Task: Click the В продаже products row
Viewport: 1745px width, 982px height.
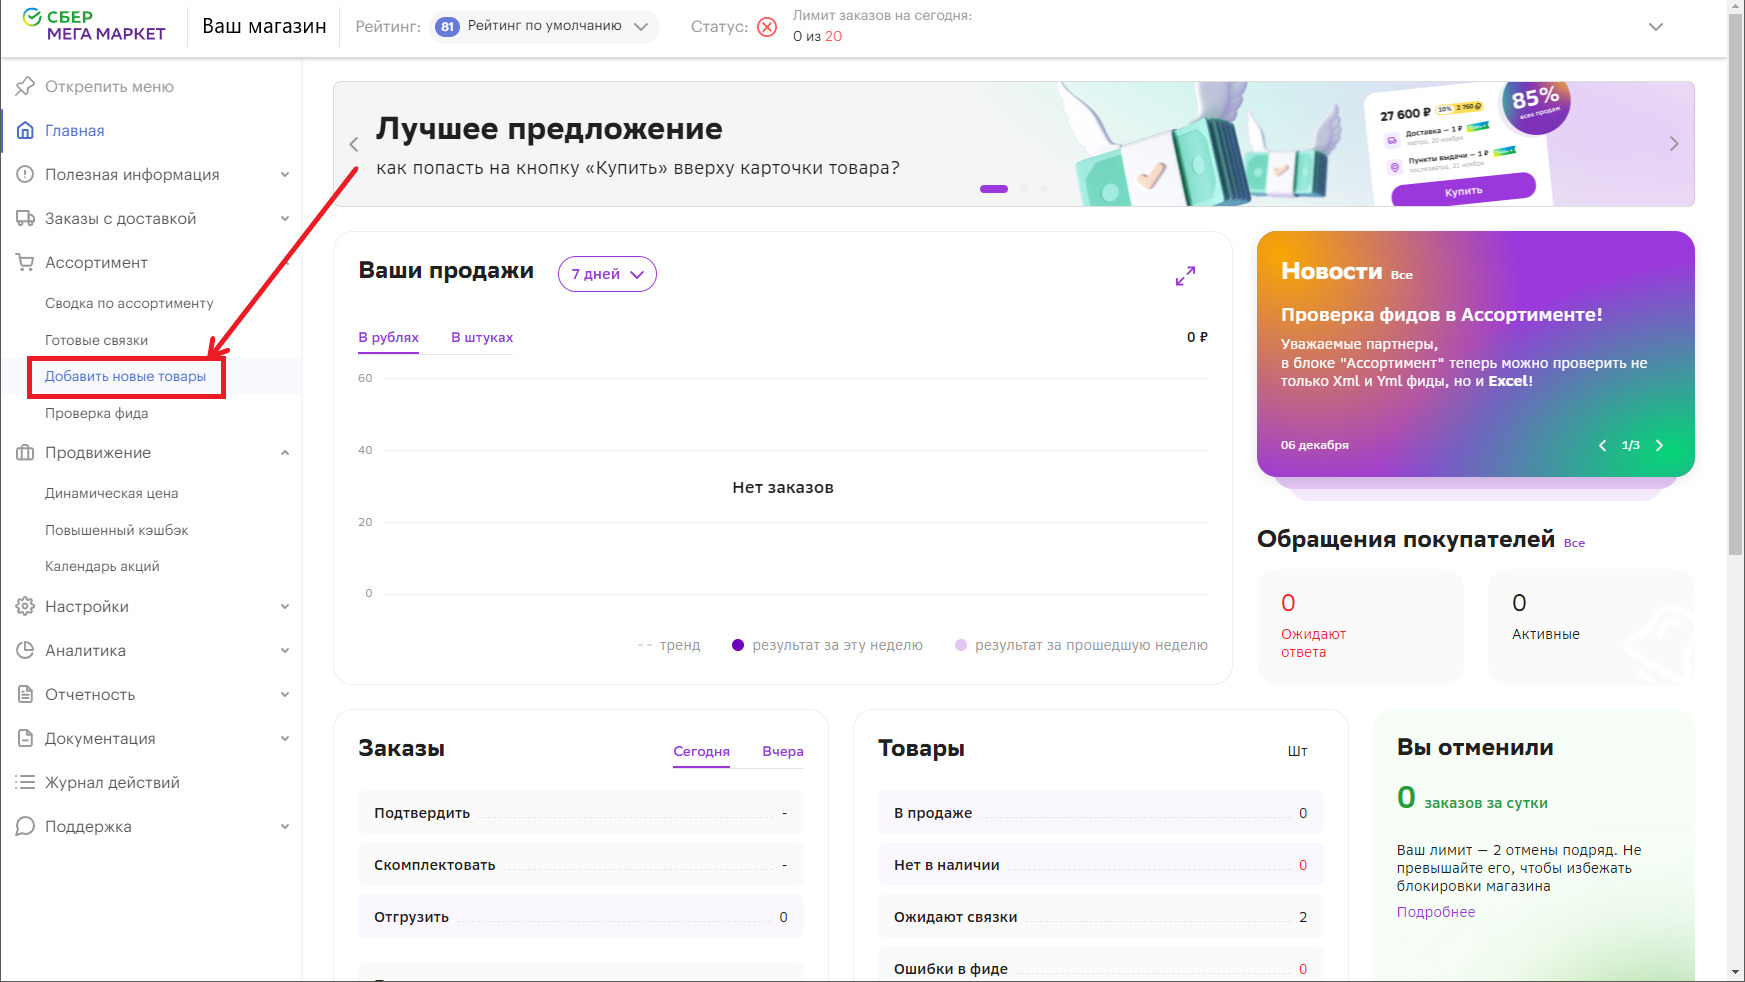Action: click(1101, 812)
